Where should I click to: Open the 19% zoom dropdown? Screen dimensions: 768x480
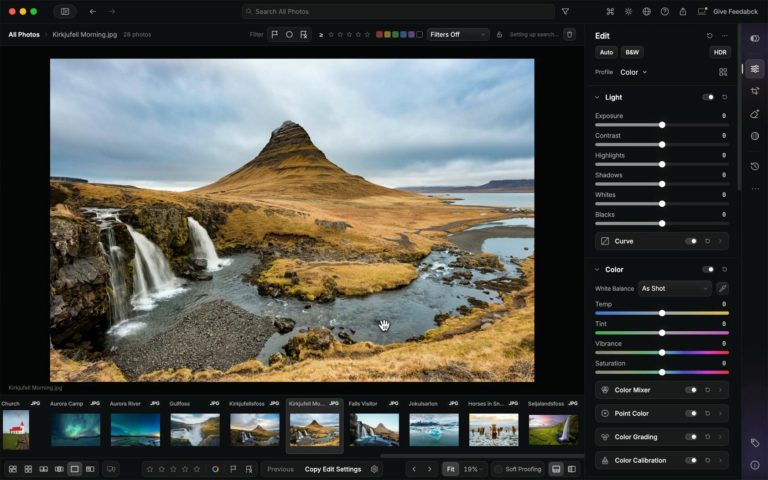pyautogui.click(x=473, y=469)
